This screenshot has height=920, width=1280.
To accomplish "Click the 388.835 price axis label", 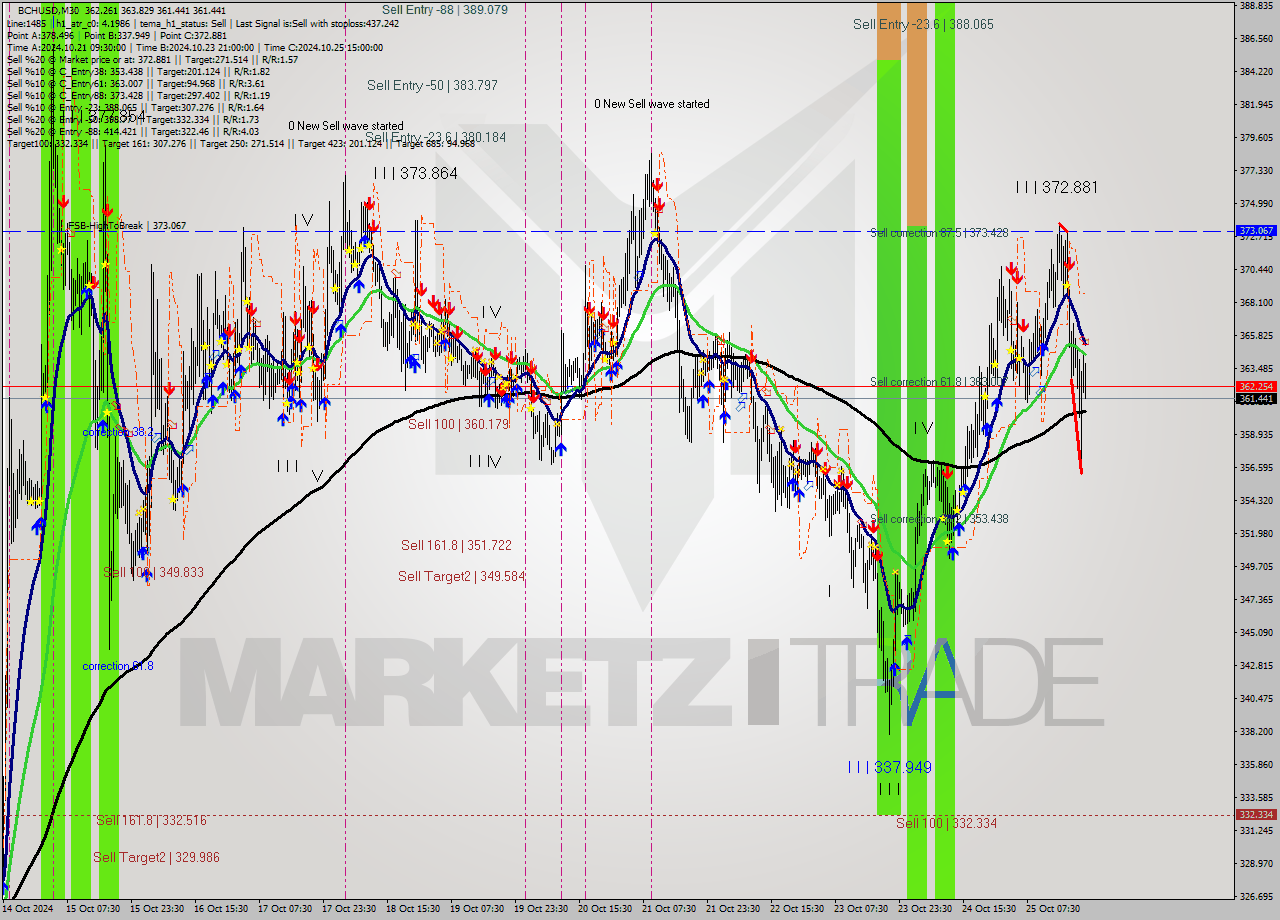I will pyautogui.click(x=1256, y=5).
